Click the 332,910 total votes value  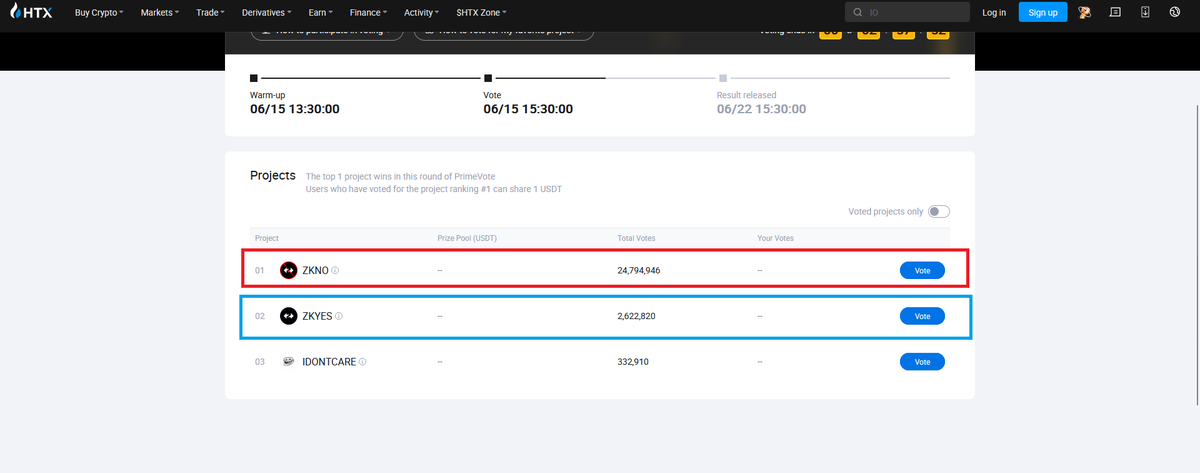tap(633, 362)
